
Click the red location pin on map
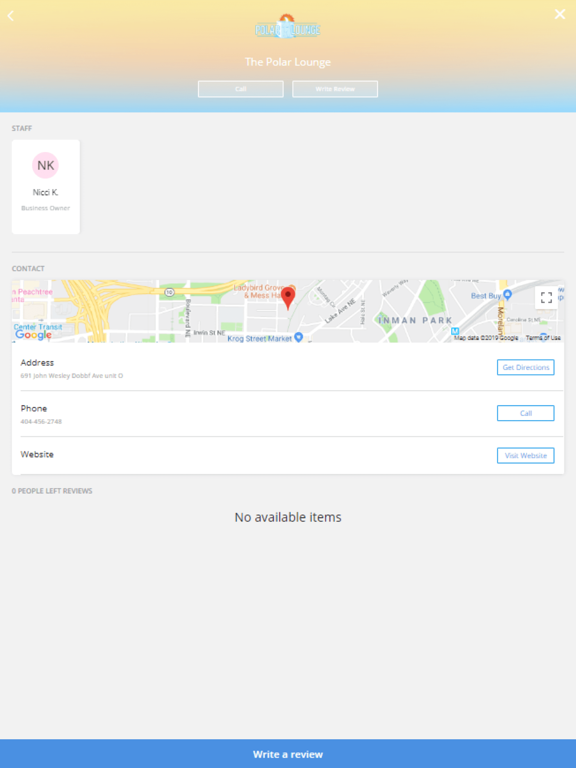point(288,298)
